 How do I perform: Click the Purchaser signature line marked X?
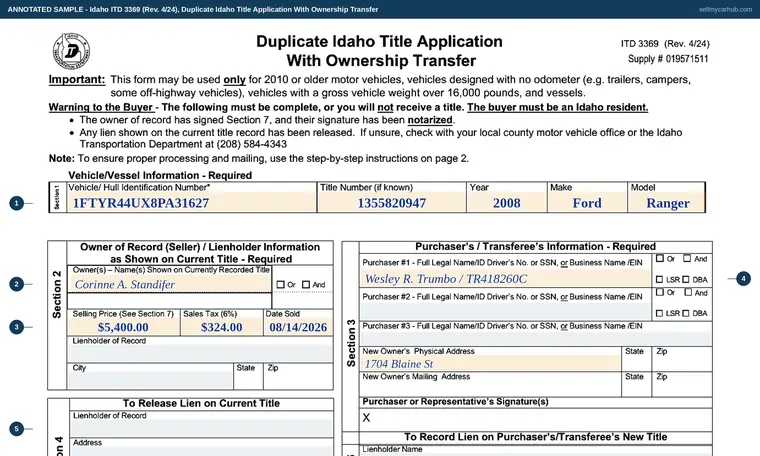(536, 419)
